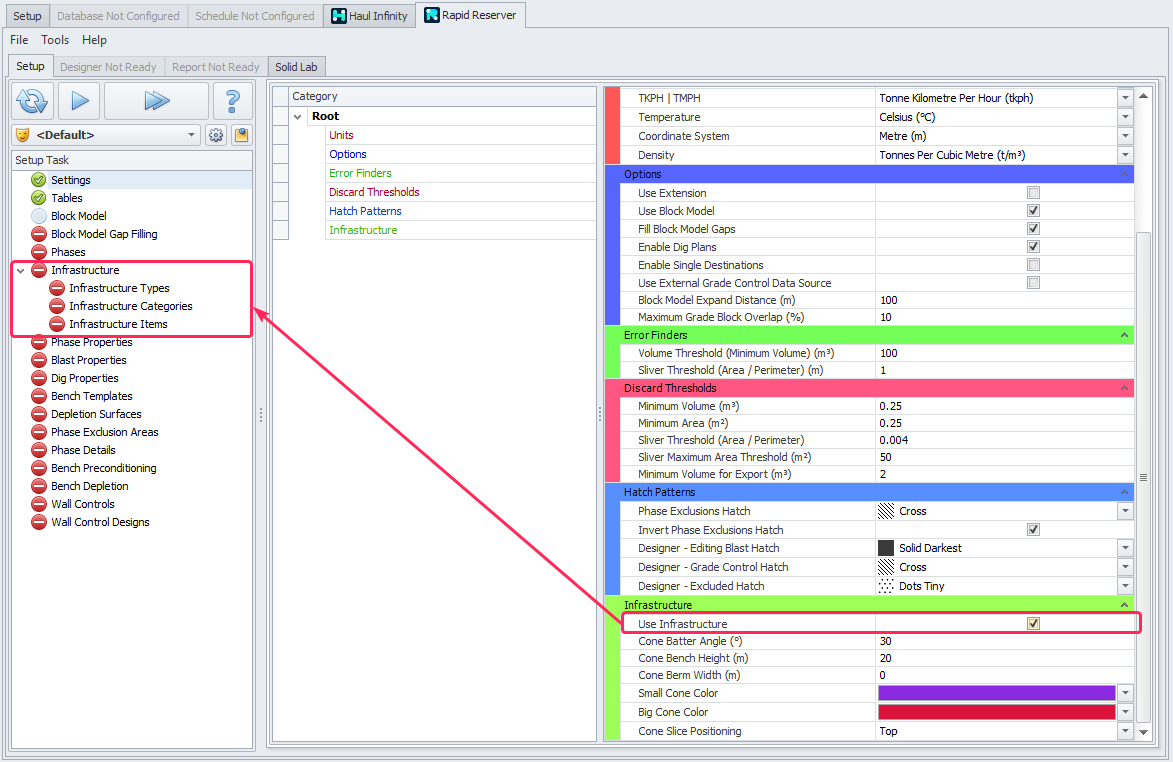Open help with the question mark icon

click(x=232, y=101)
